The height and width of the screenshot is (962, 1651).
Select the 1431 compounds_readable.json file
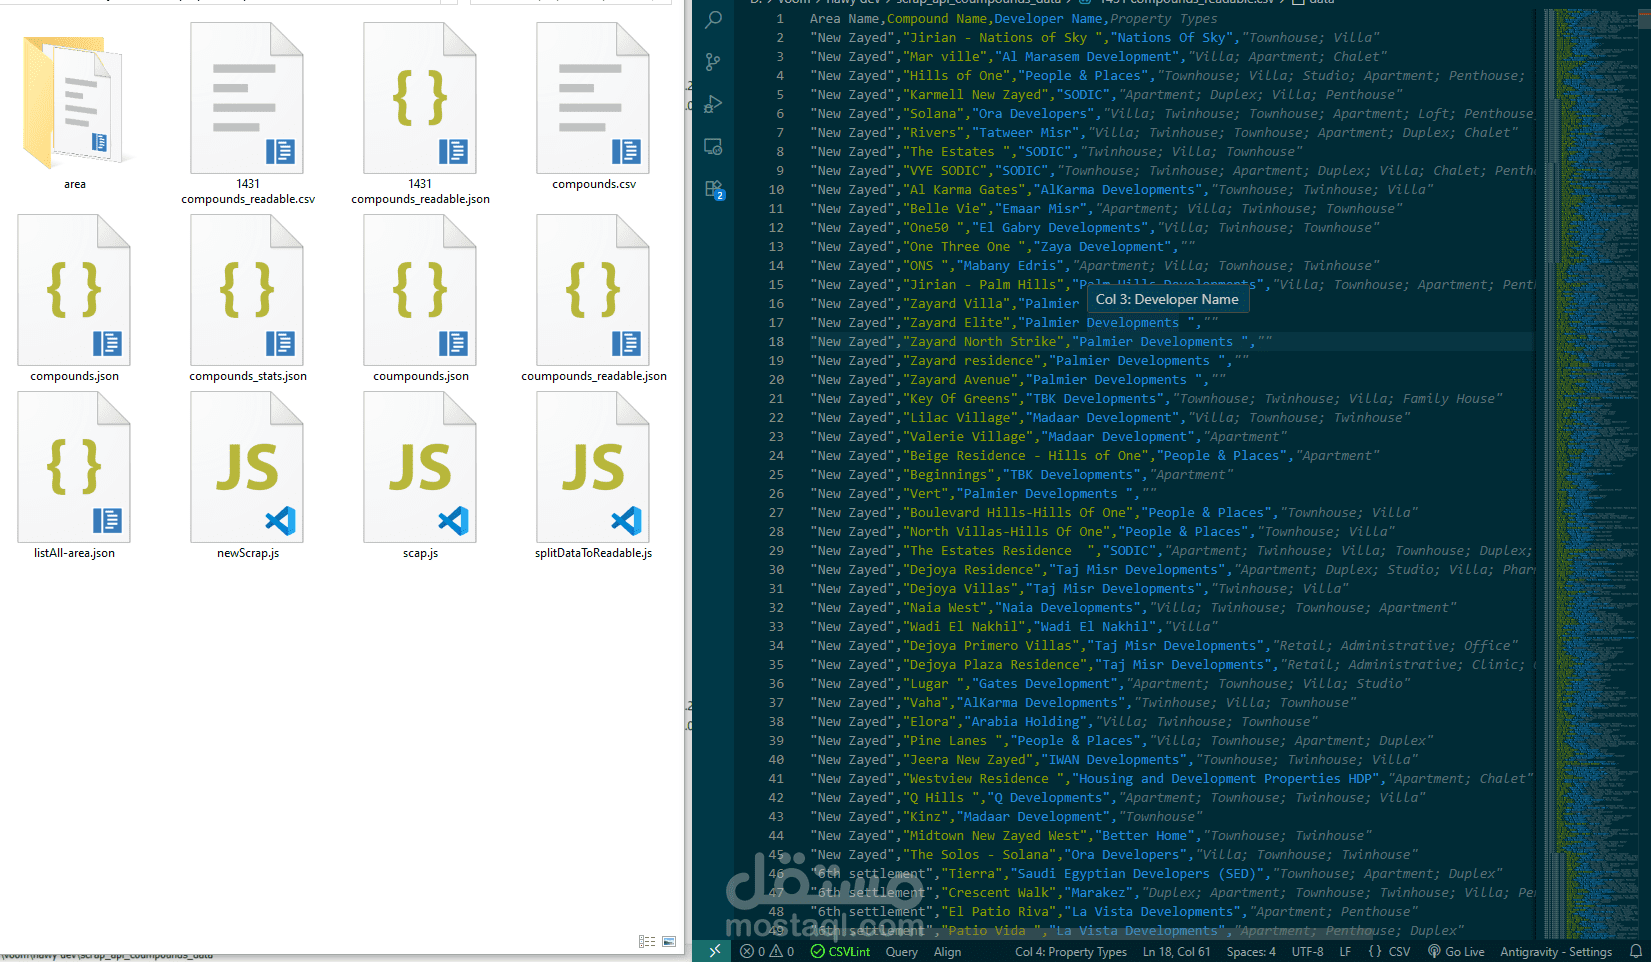[420, 114]
